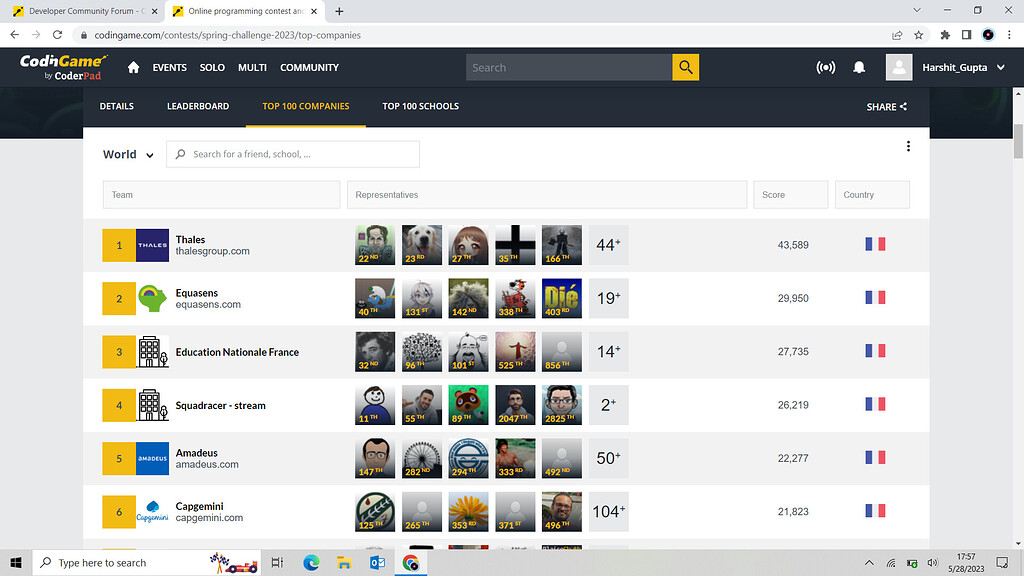The image size is (1024, 576).
Task: Click the search friend or school input field
Action: pos(292,154)
